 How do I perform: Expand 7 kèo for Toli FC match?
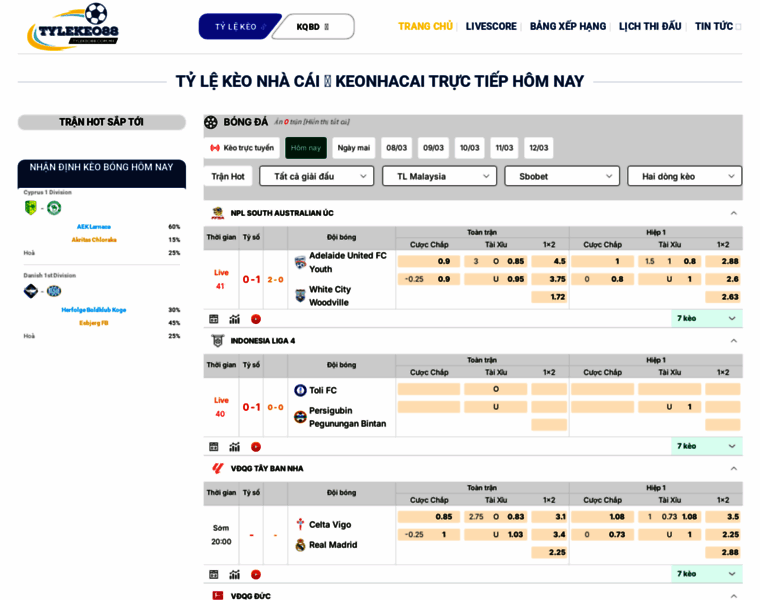point(707,446)
